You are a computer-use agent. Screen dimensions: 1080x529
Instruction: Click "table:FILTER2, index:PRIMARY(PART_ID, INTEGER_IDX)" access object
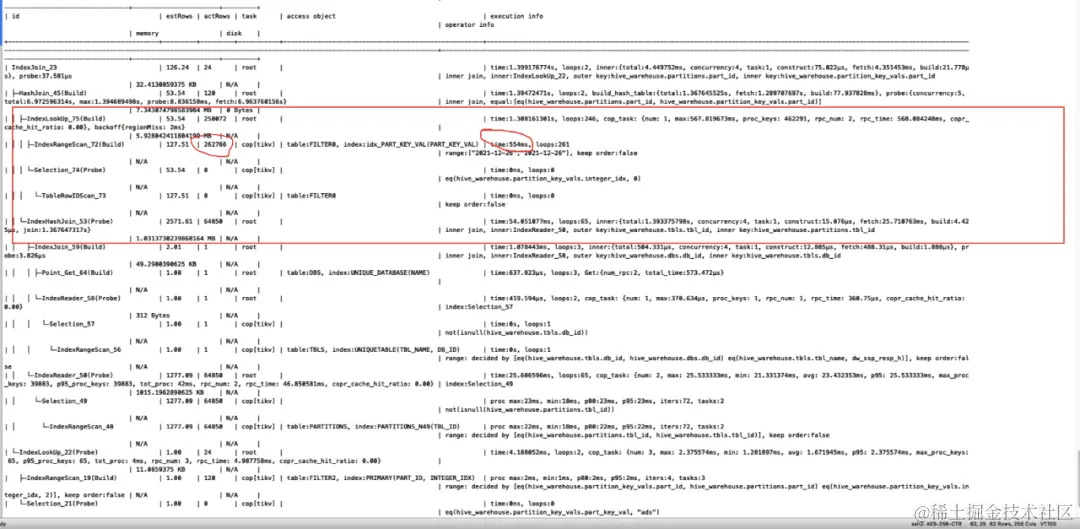pyautogui.click(x=382, y=477)
